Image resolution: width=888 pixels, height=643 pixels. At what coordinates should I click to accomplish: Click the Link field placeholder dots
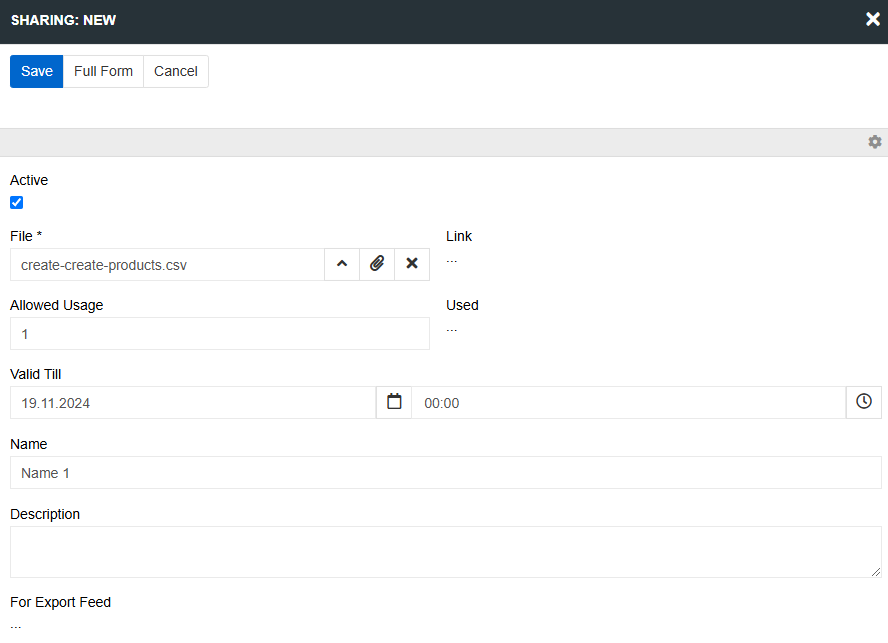[451, 259]
